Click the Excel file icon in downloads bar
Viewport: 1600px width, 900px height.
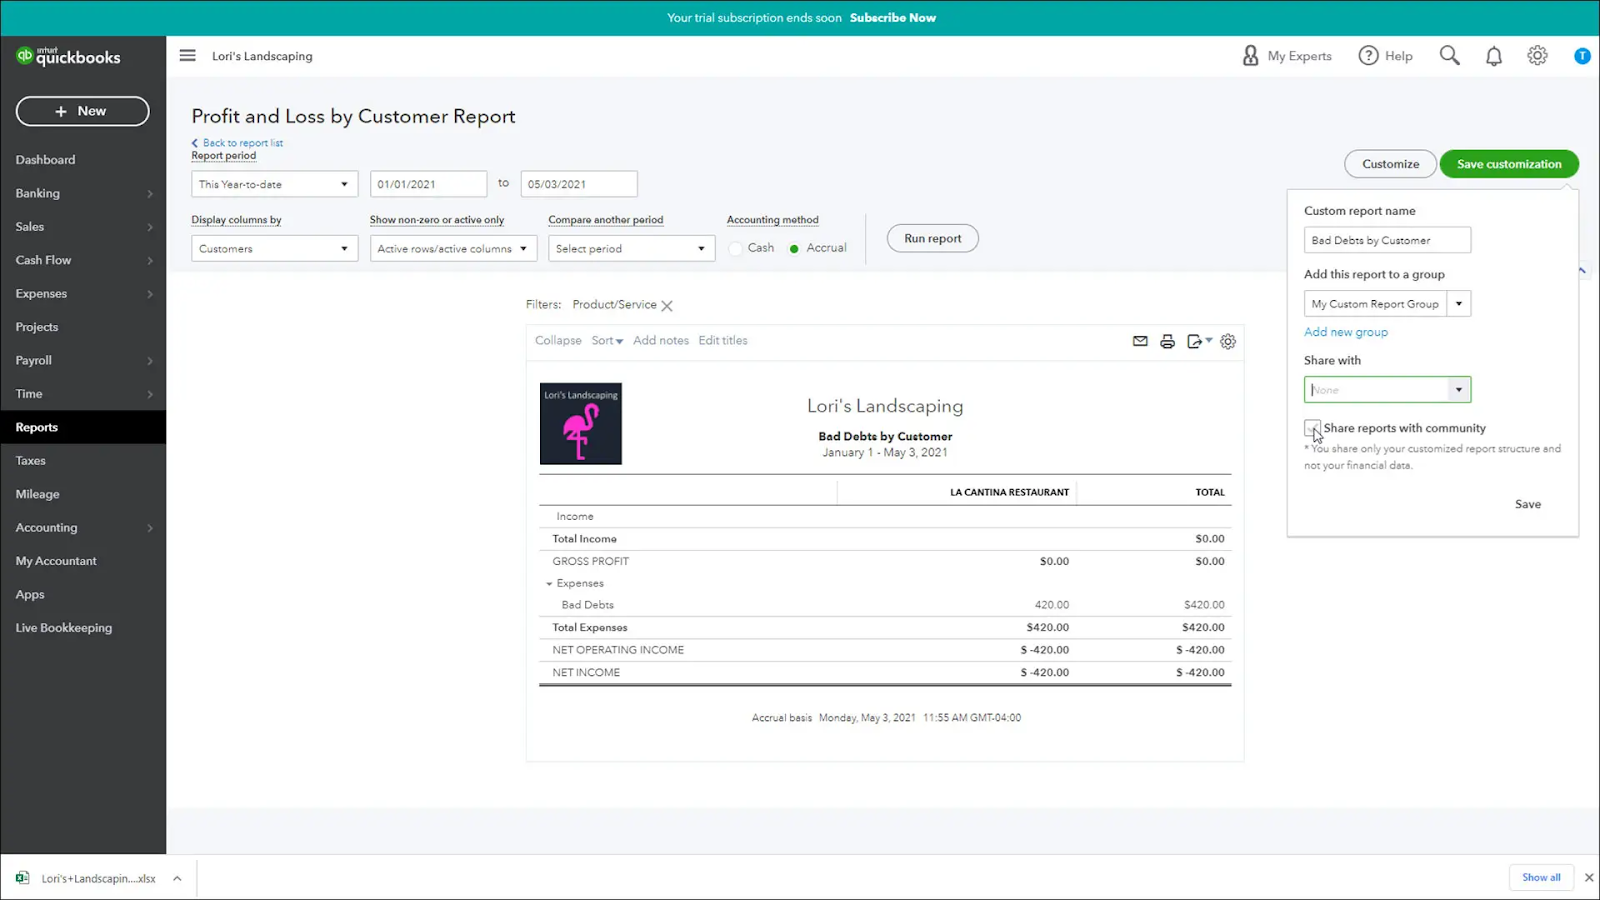[22, 878]
